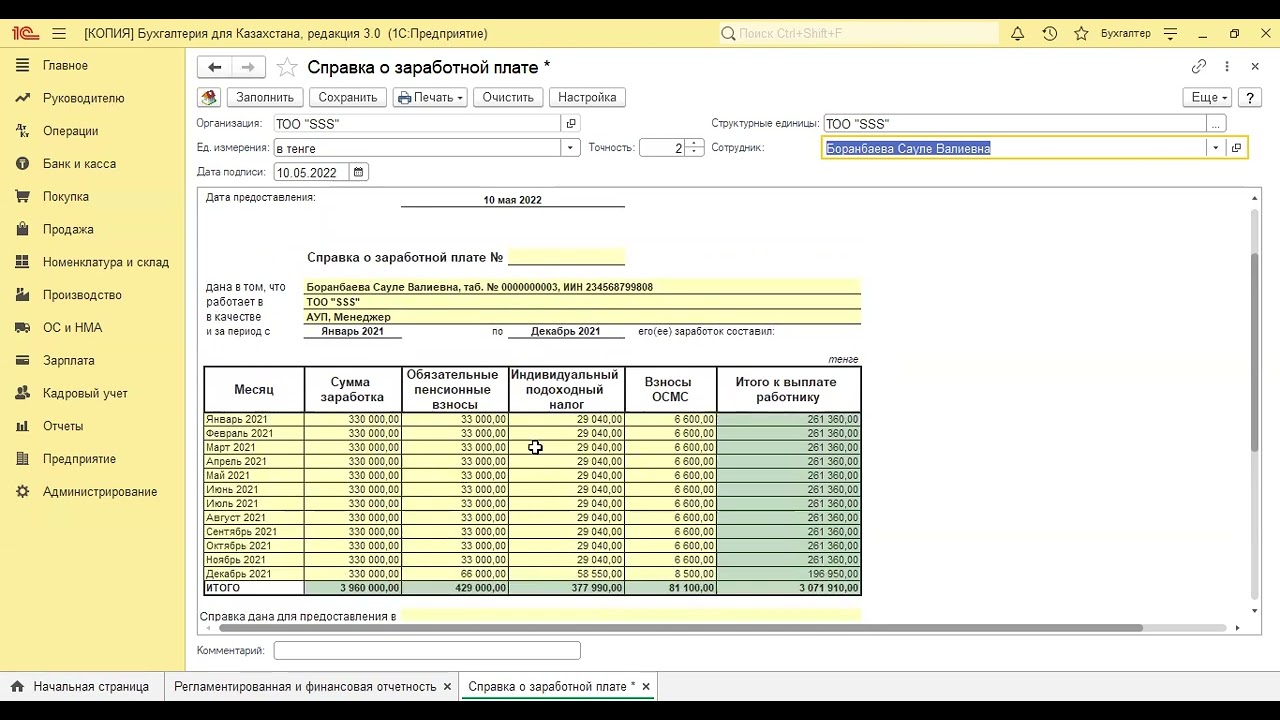Image resolution: width=1280 pixels, height=720 pixels.
Task: Click the Настройка button
Action: (587, 97)
